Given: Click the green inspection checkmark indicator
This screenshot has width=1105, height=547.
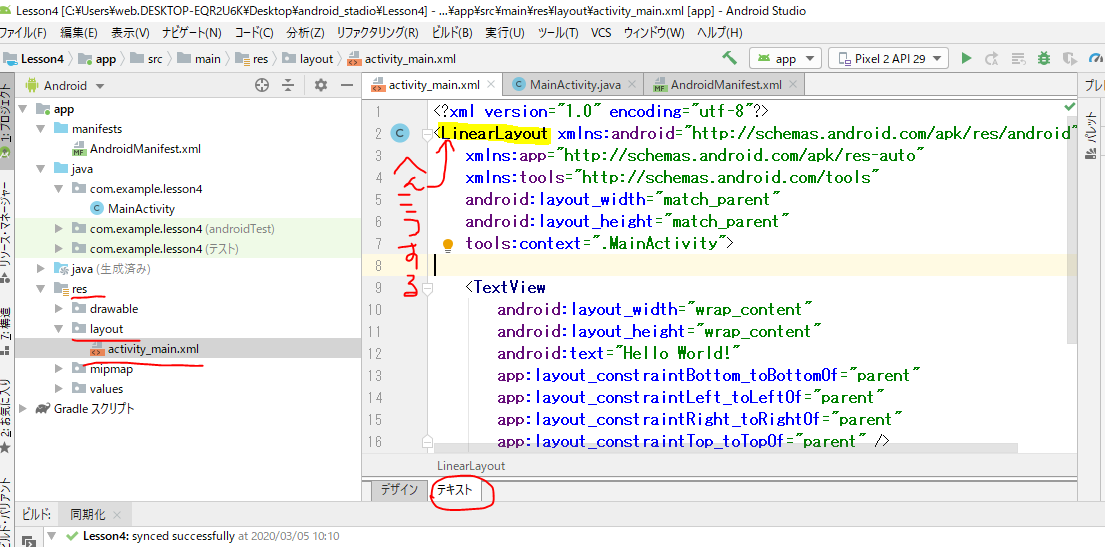Looking at the screenshot, I should 1070,106.
